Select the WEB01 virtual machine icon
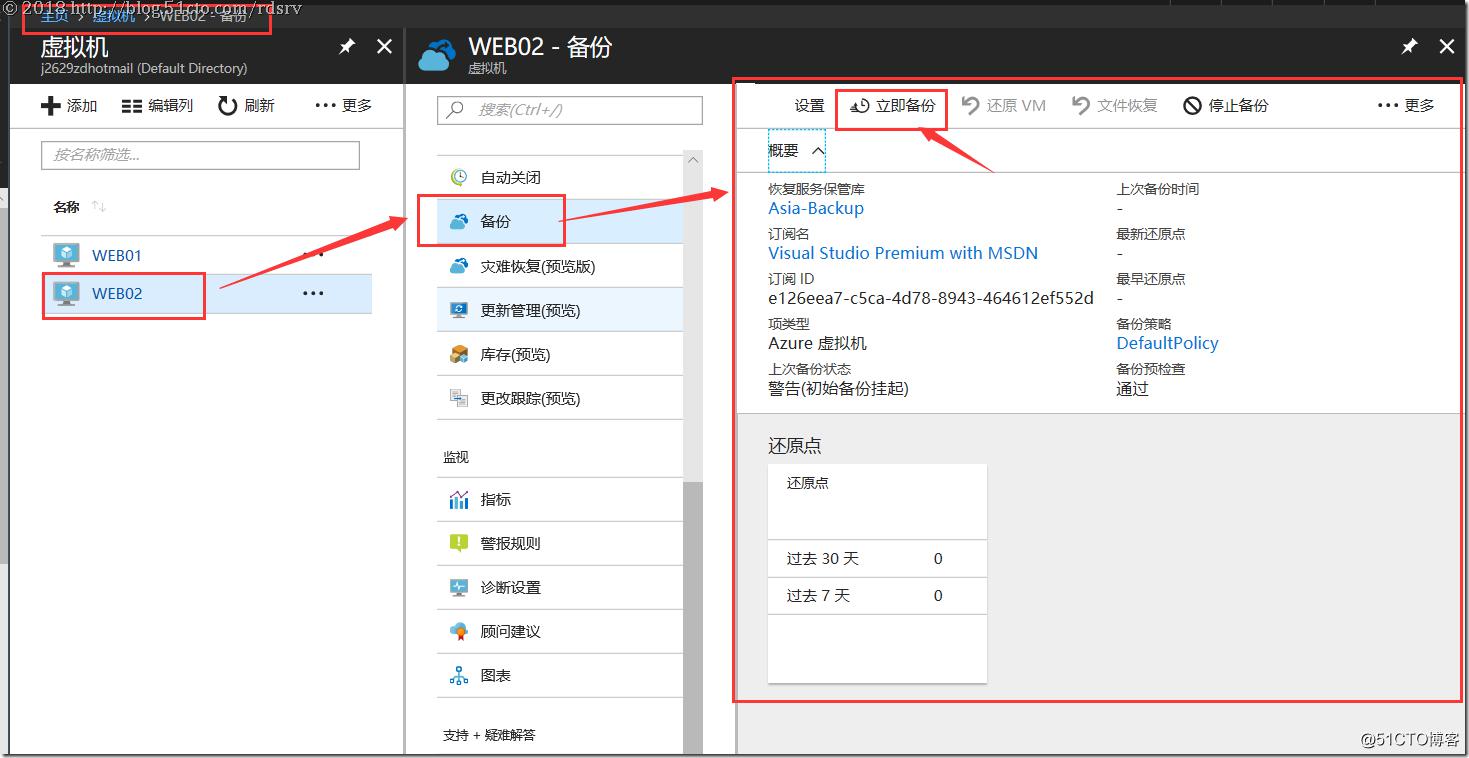Image resolution: width=1469 pixels, height=758 pixels. coord(67,255)
